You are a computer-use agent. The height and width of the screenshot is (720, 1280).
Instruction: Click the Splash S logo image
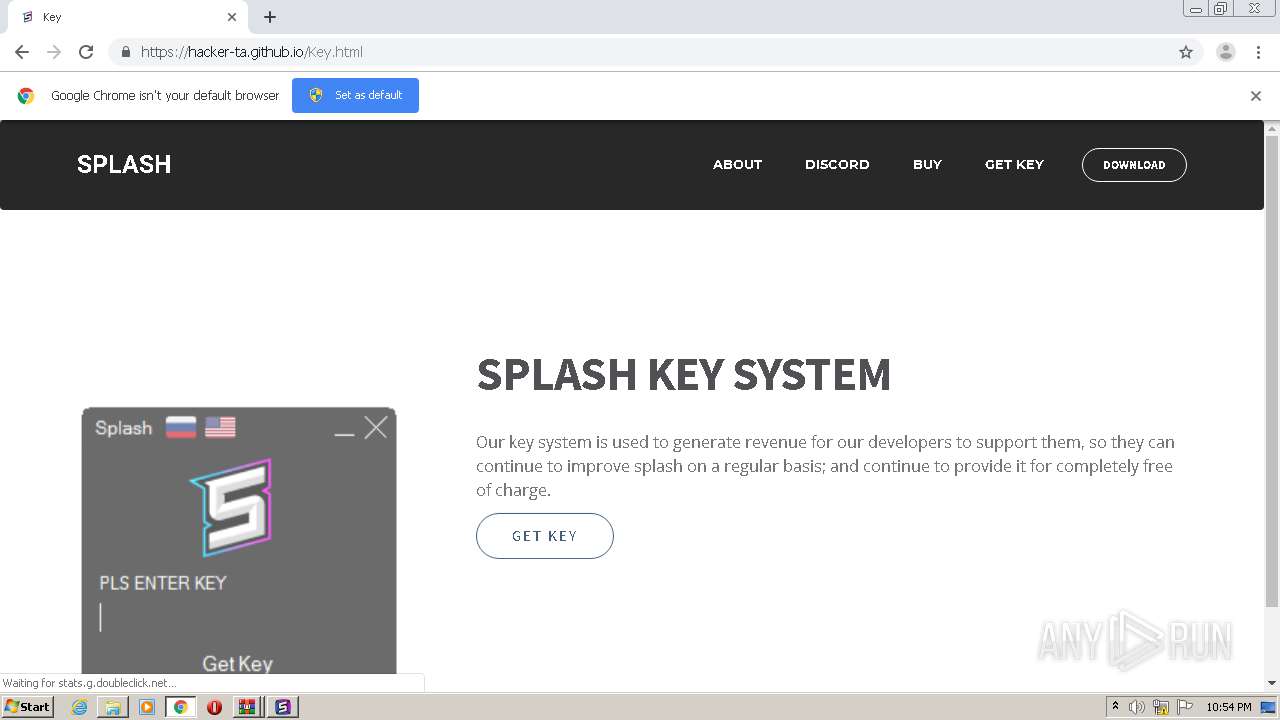[232, 507]
